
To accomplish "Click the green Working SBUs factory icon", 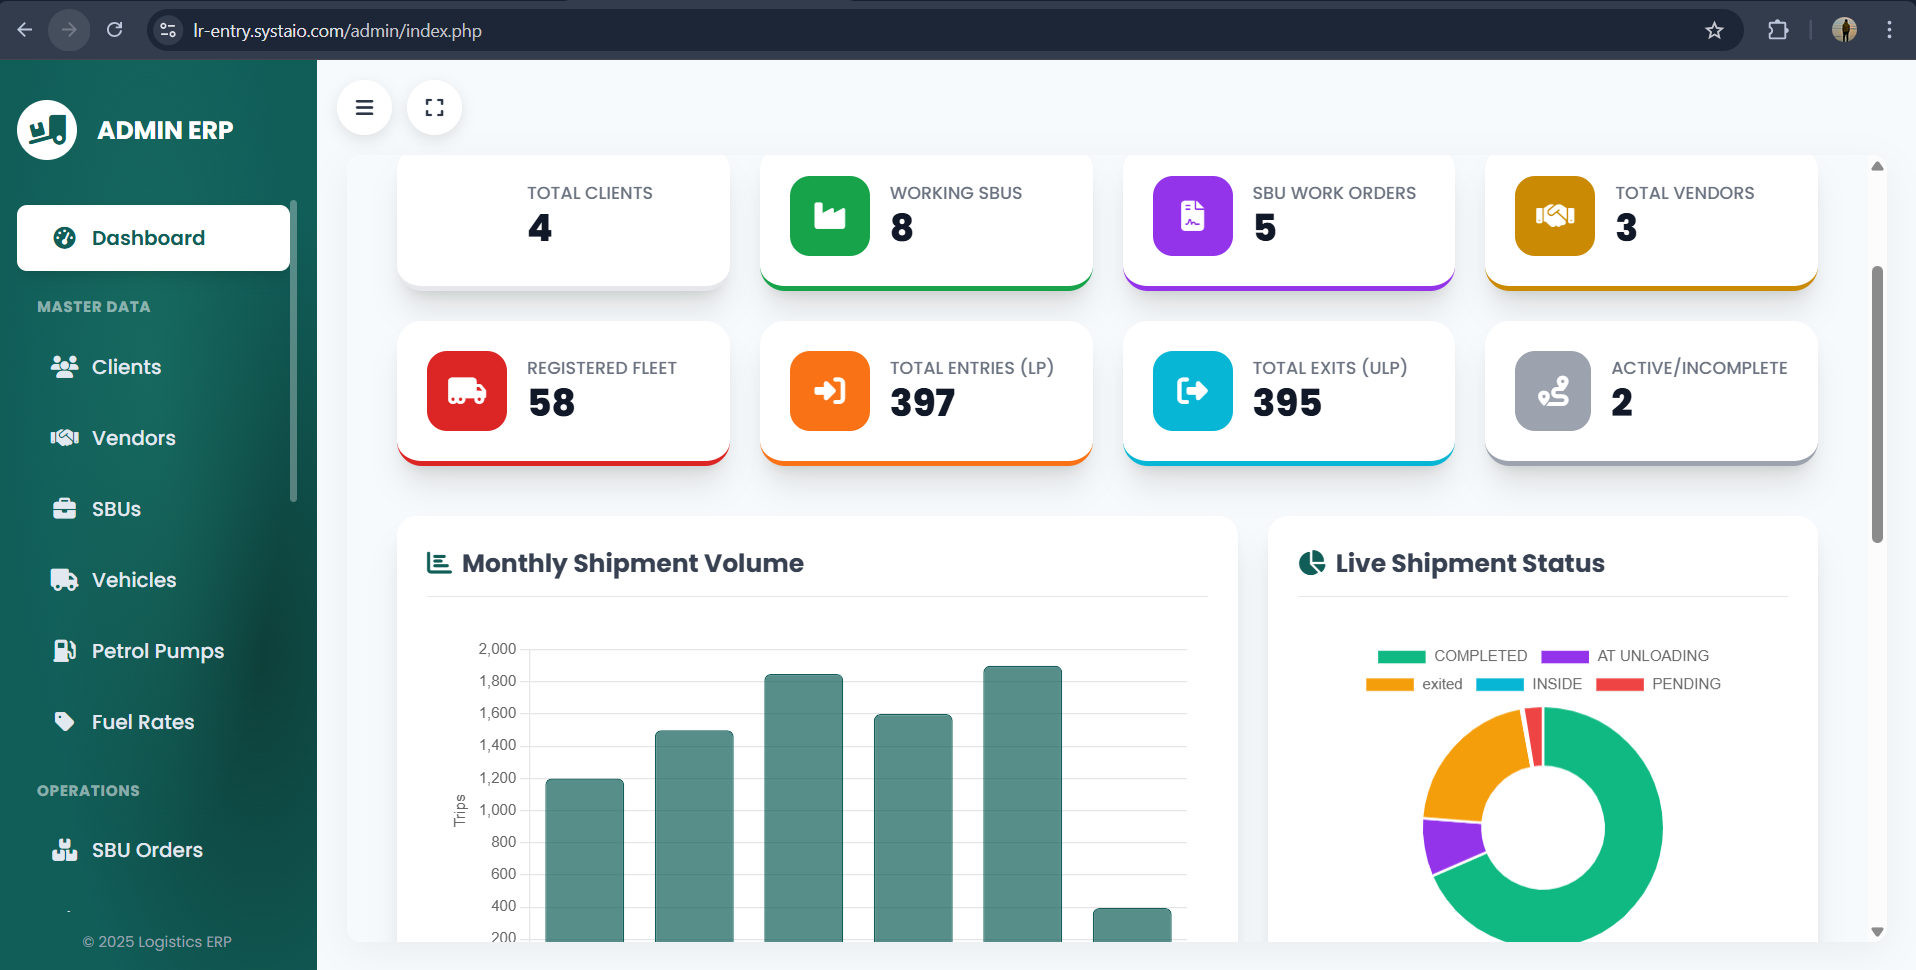I will click(829, 216).
